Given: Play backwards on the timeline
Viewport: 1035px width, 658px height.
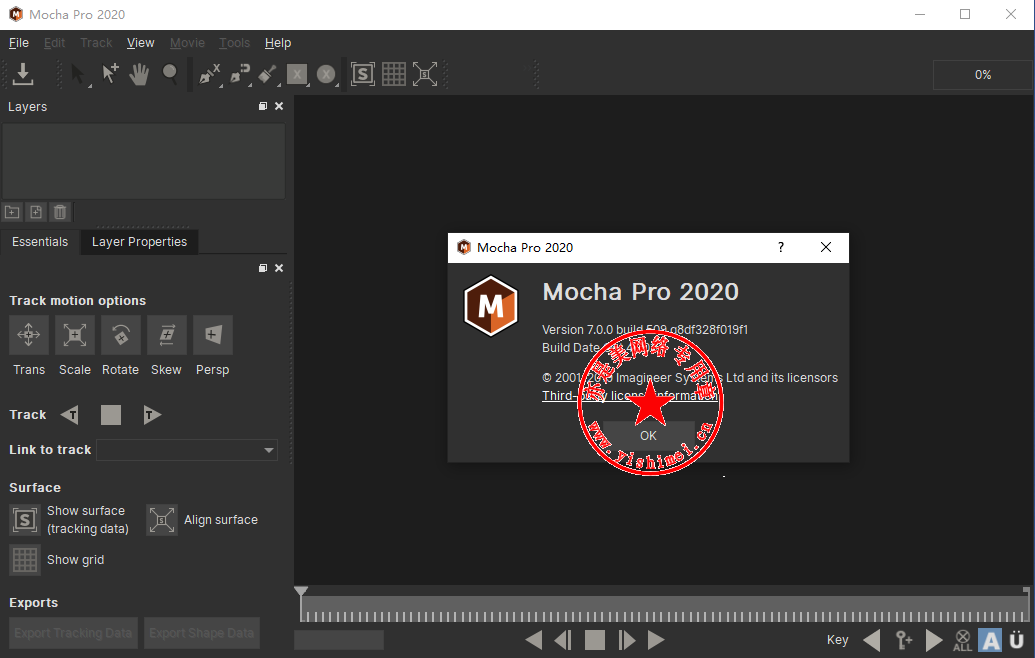Looking at the screenshot, I should (534, 640).
